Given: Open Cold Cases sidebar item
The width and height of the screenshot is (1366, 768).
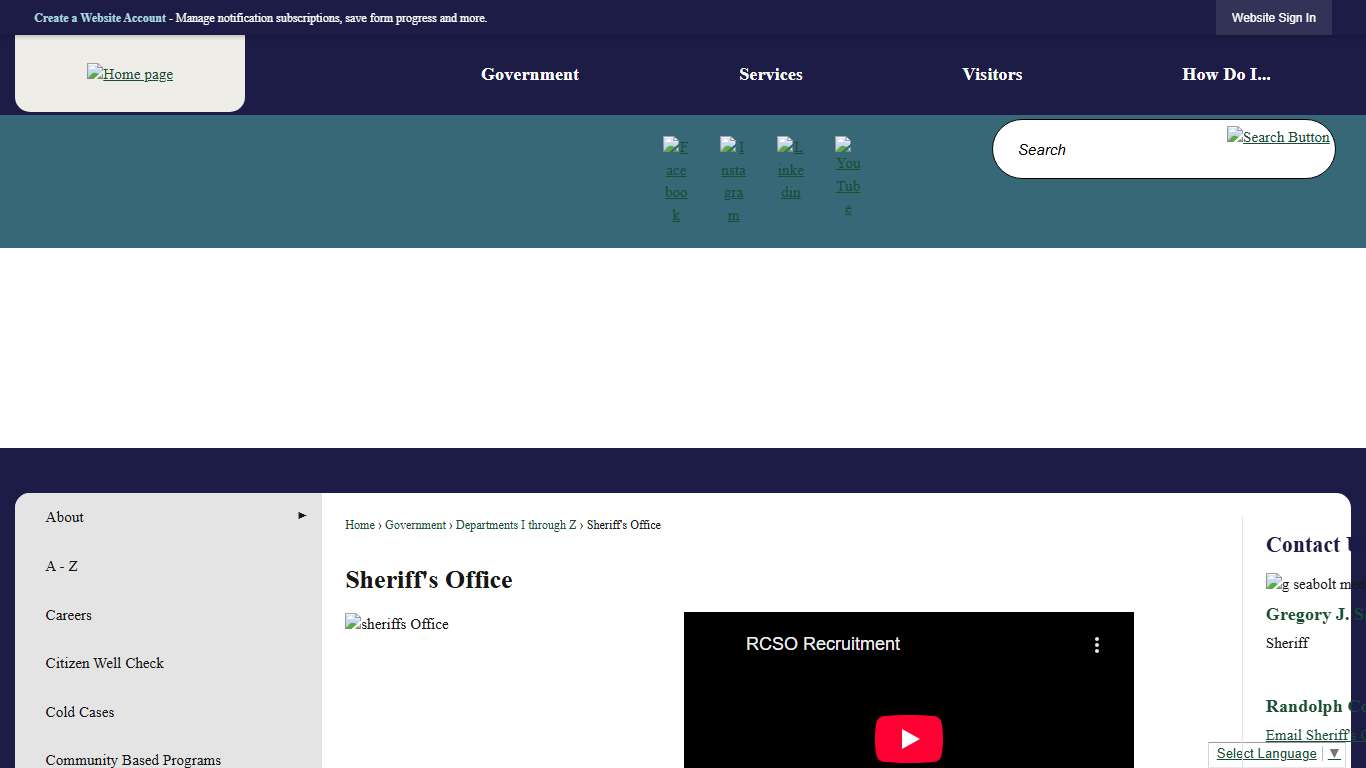Looking at the screenshot, I should (x=80, y=712).
